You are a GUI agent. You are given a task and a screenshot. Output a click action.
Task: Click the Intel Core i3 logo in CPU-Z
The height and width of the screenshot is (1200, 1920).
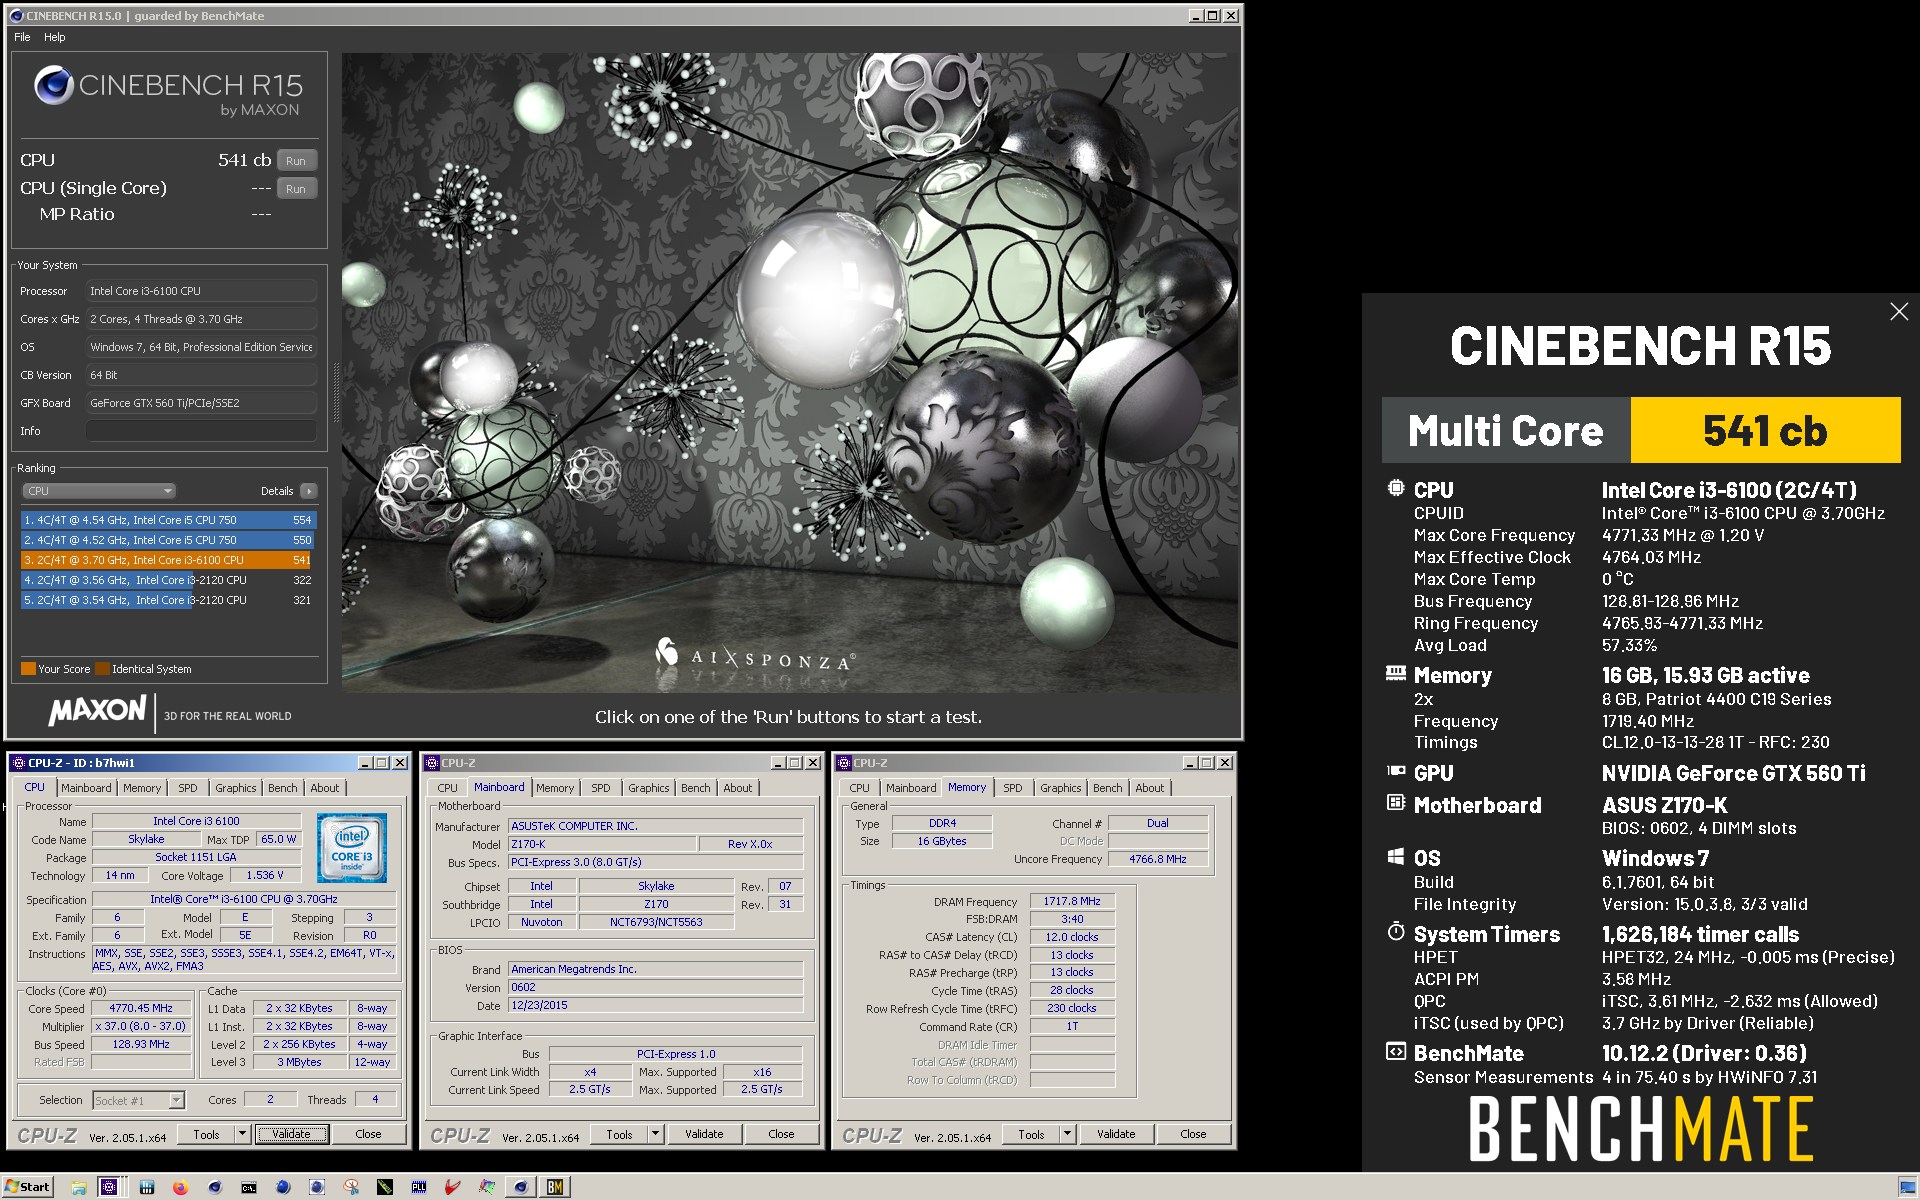tap(352, 848)
